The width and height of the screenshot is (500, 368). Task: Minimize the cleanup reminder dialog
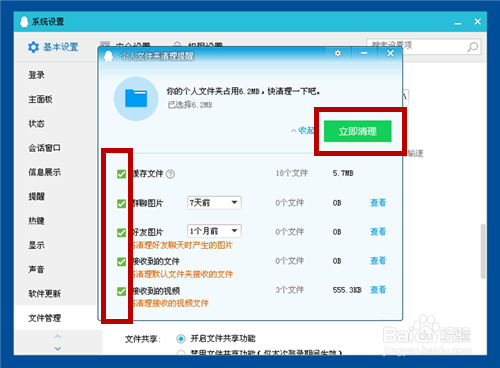pos(364,53)
